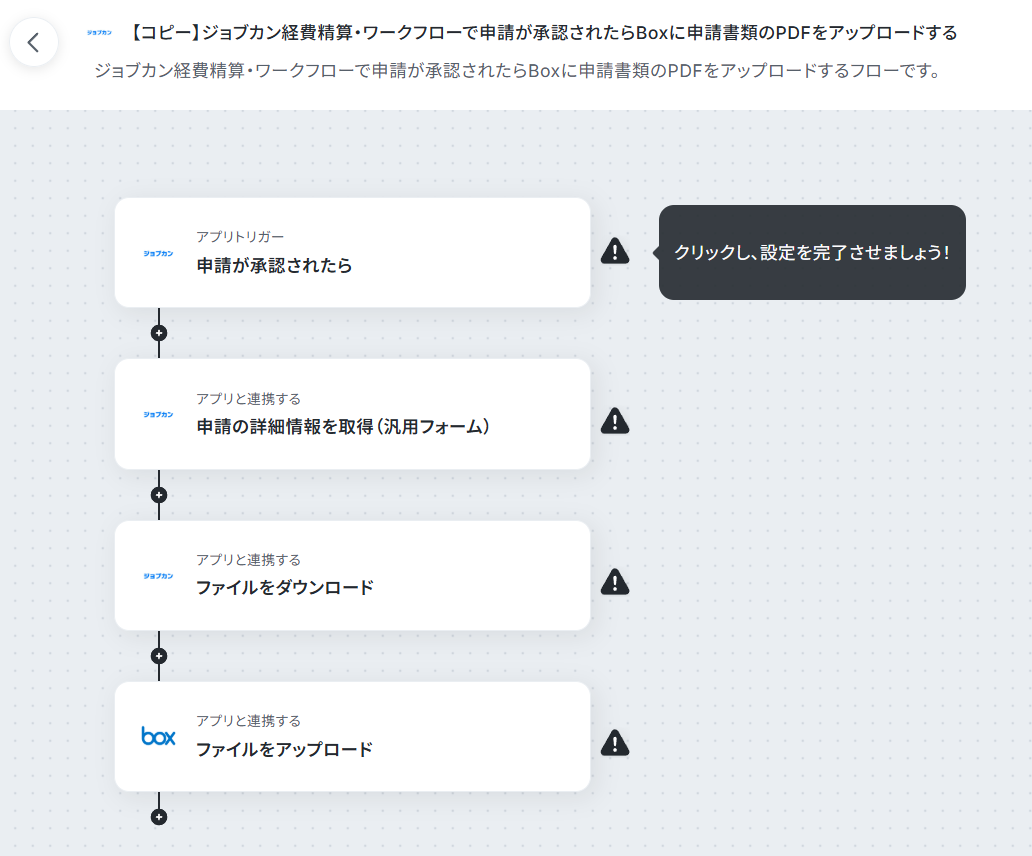Image resolution: width=1032 pixels, height=856 pixels.
Task: Go back using the left chevron button
Action: (34, 43)
